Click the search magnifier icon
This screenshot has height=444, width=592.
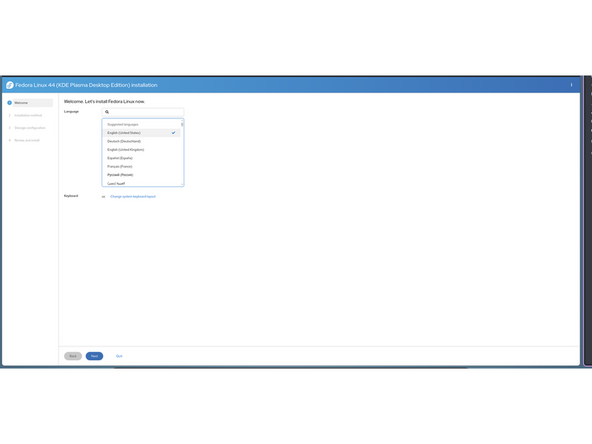[107, 112]
